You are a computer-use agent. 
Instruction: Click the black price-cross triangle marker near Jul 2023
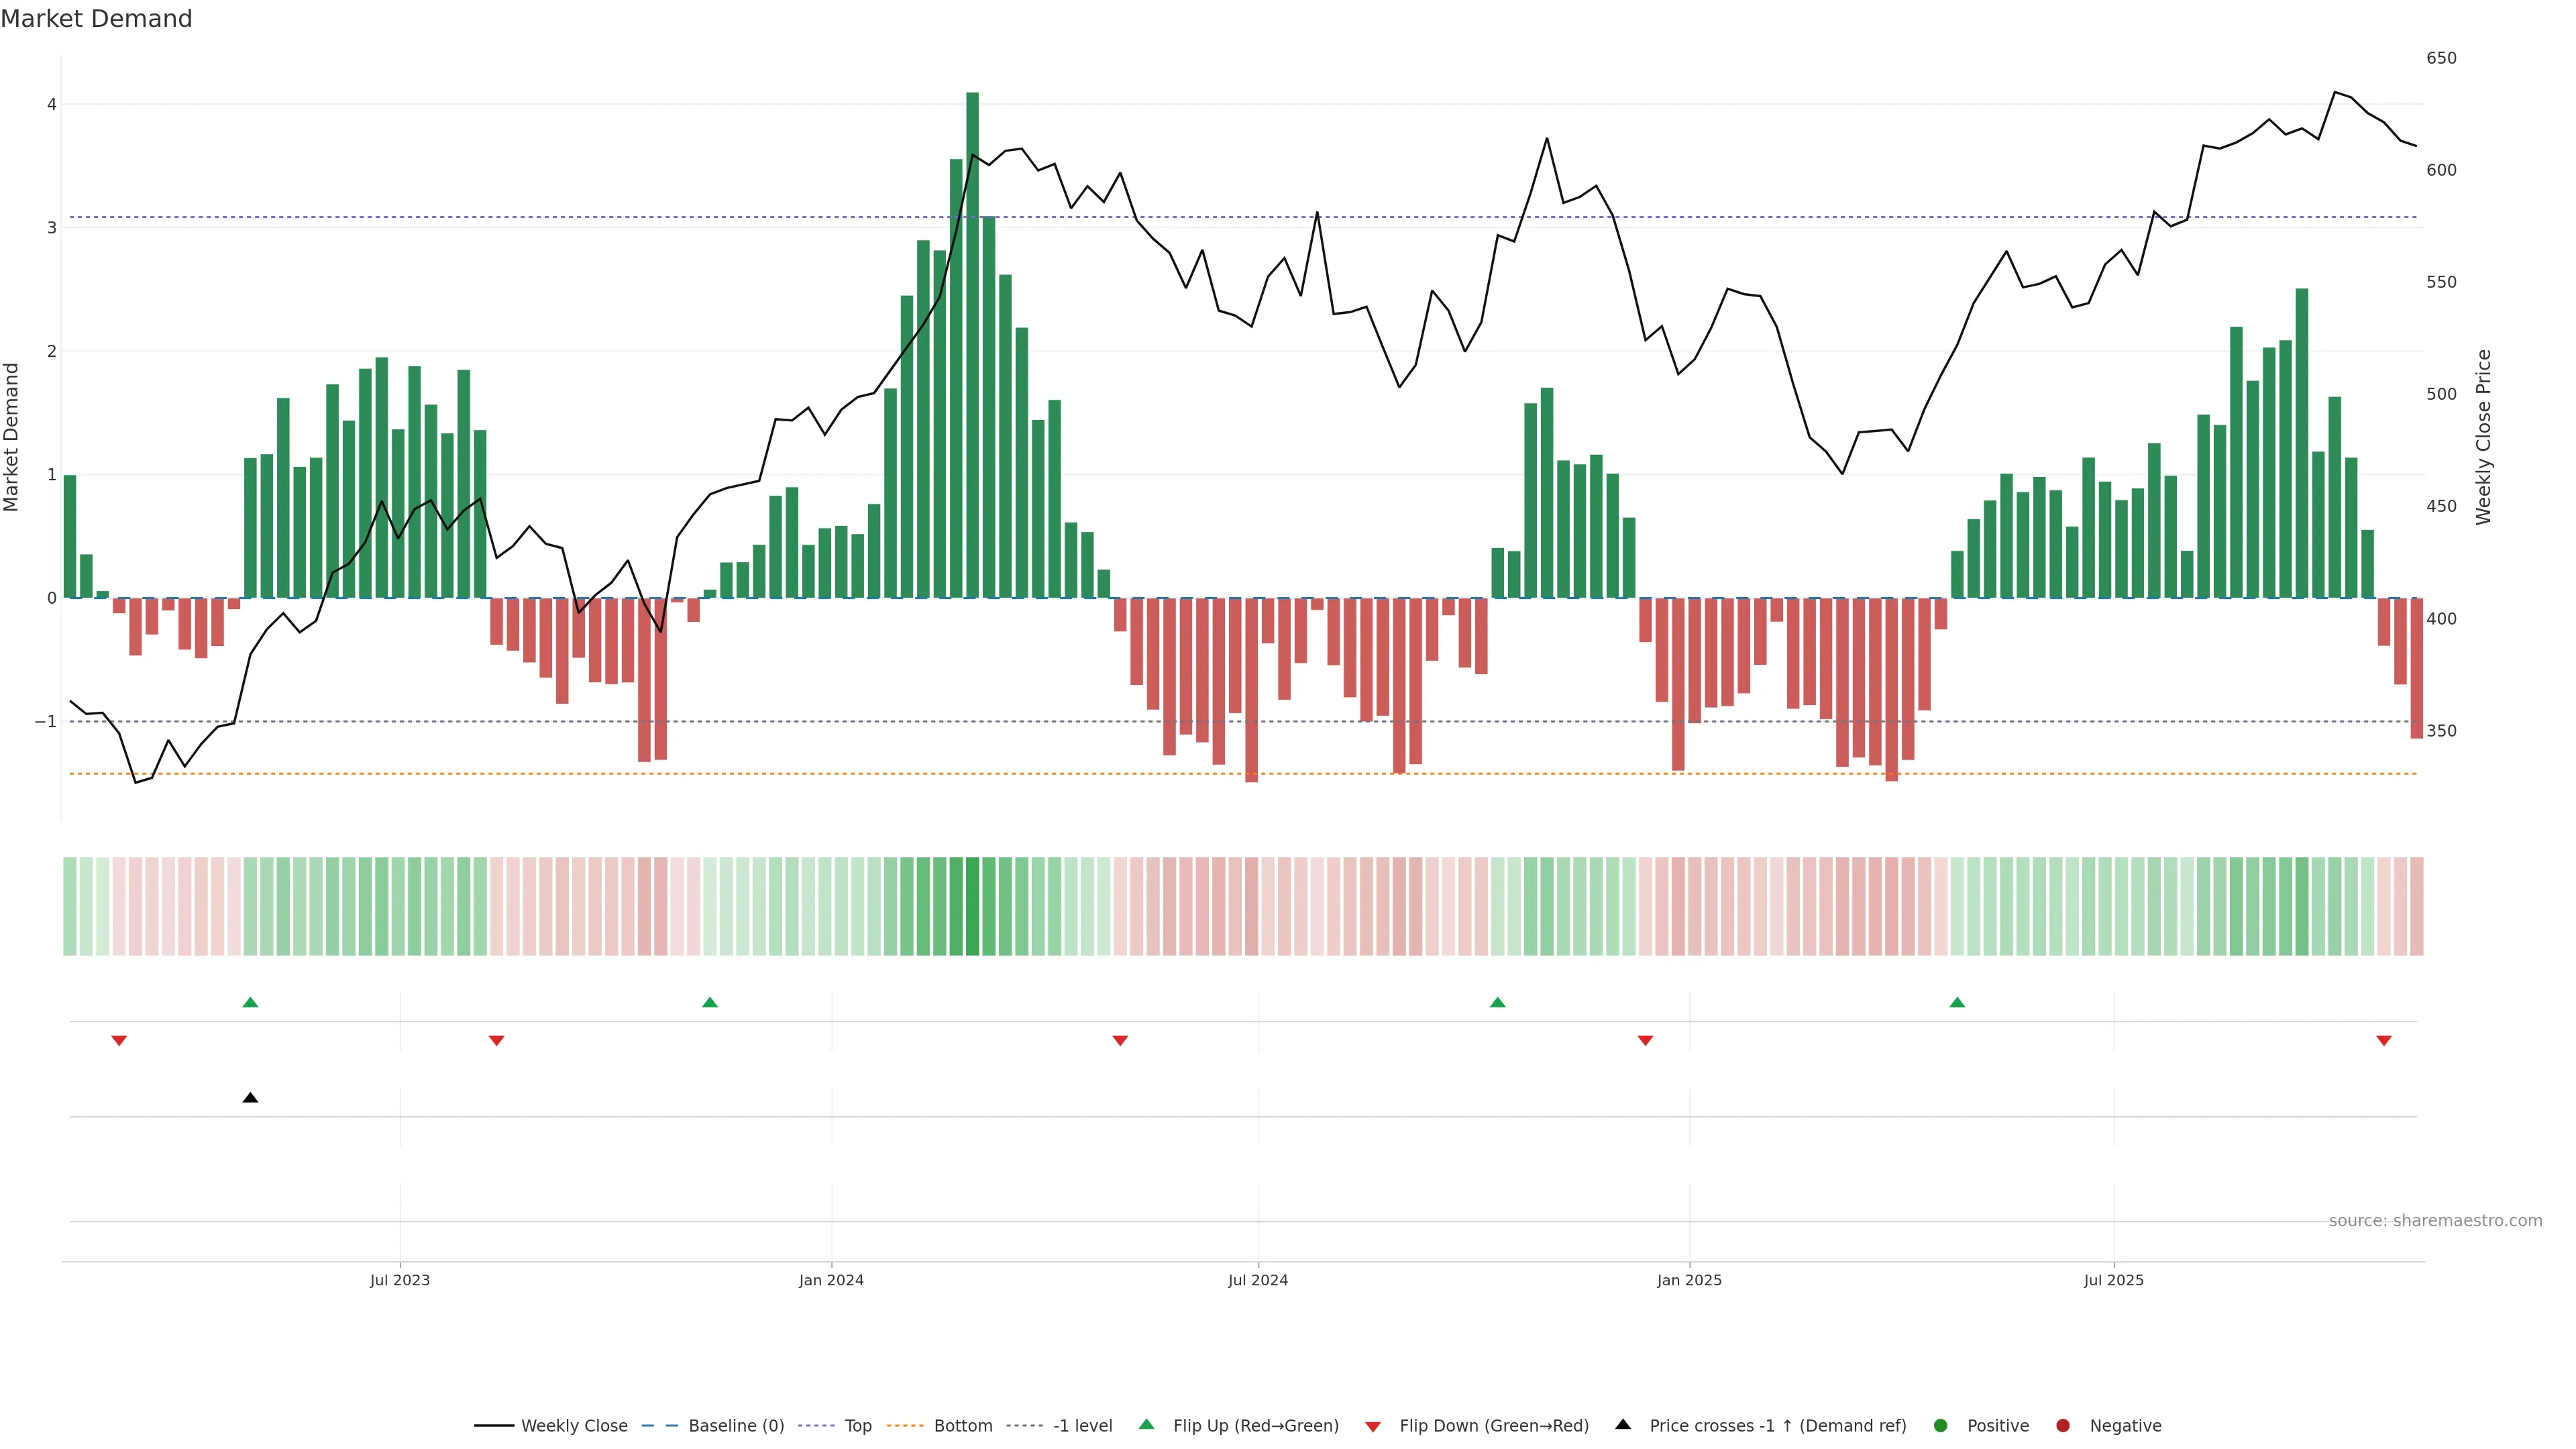pos(250,1098)
